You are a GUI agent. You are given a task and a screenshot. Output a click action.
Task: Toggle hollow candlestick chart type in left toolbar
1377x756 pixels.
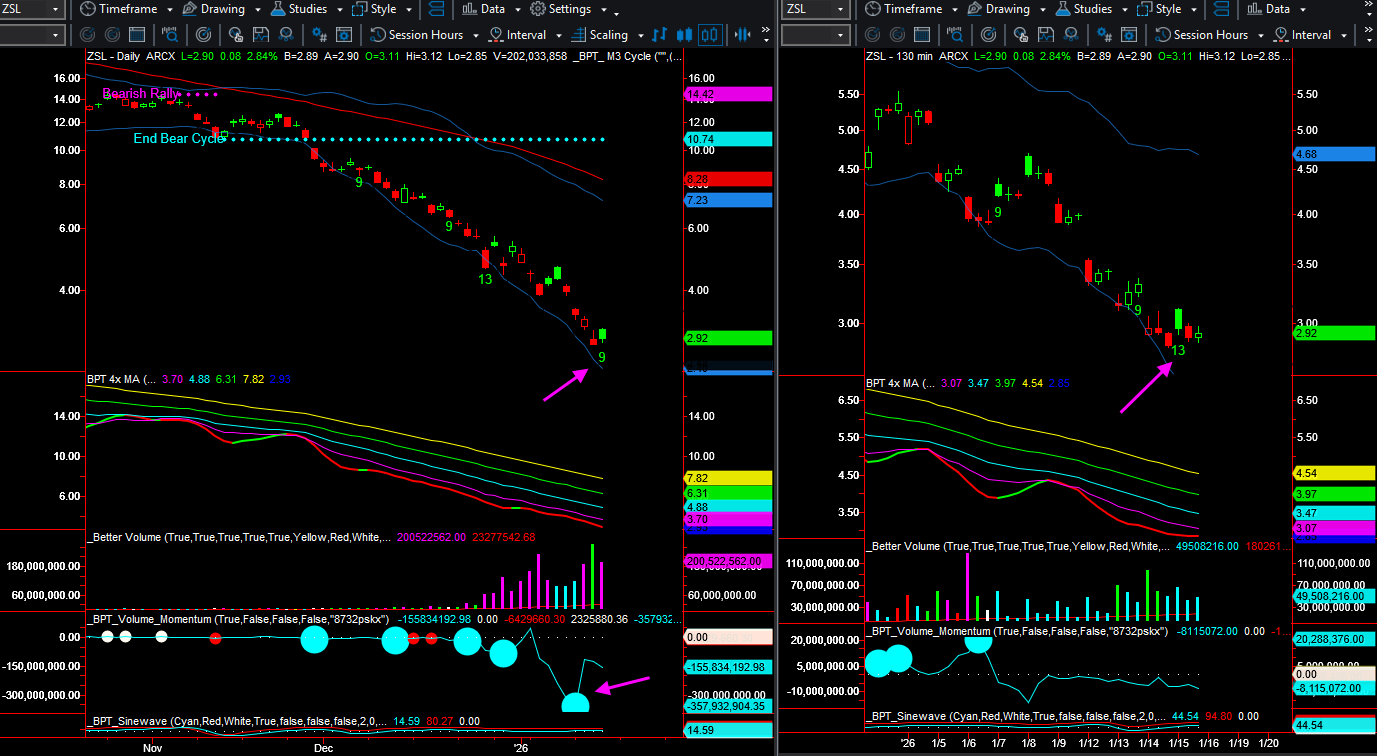point(709,34)
